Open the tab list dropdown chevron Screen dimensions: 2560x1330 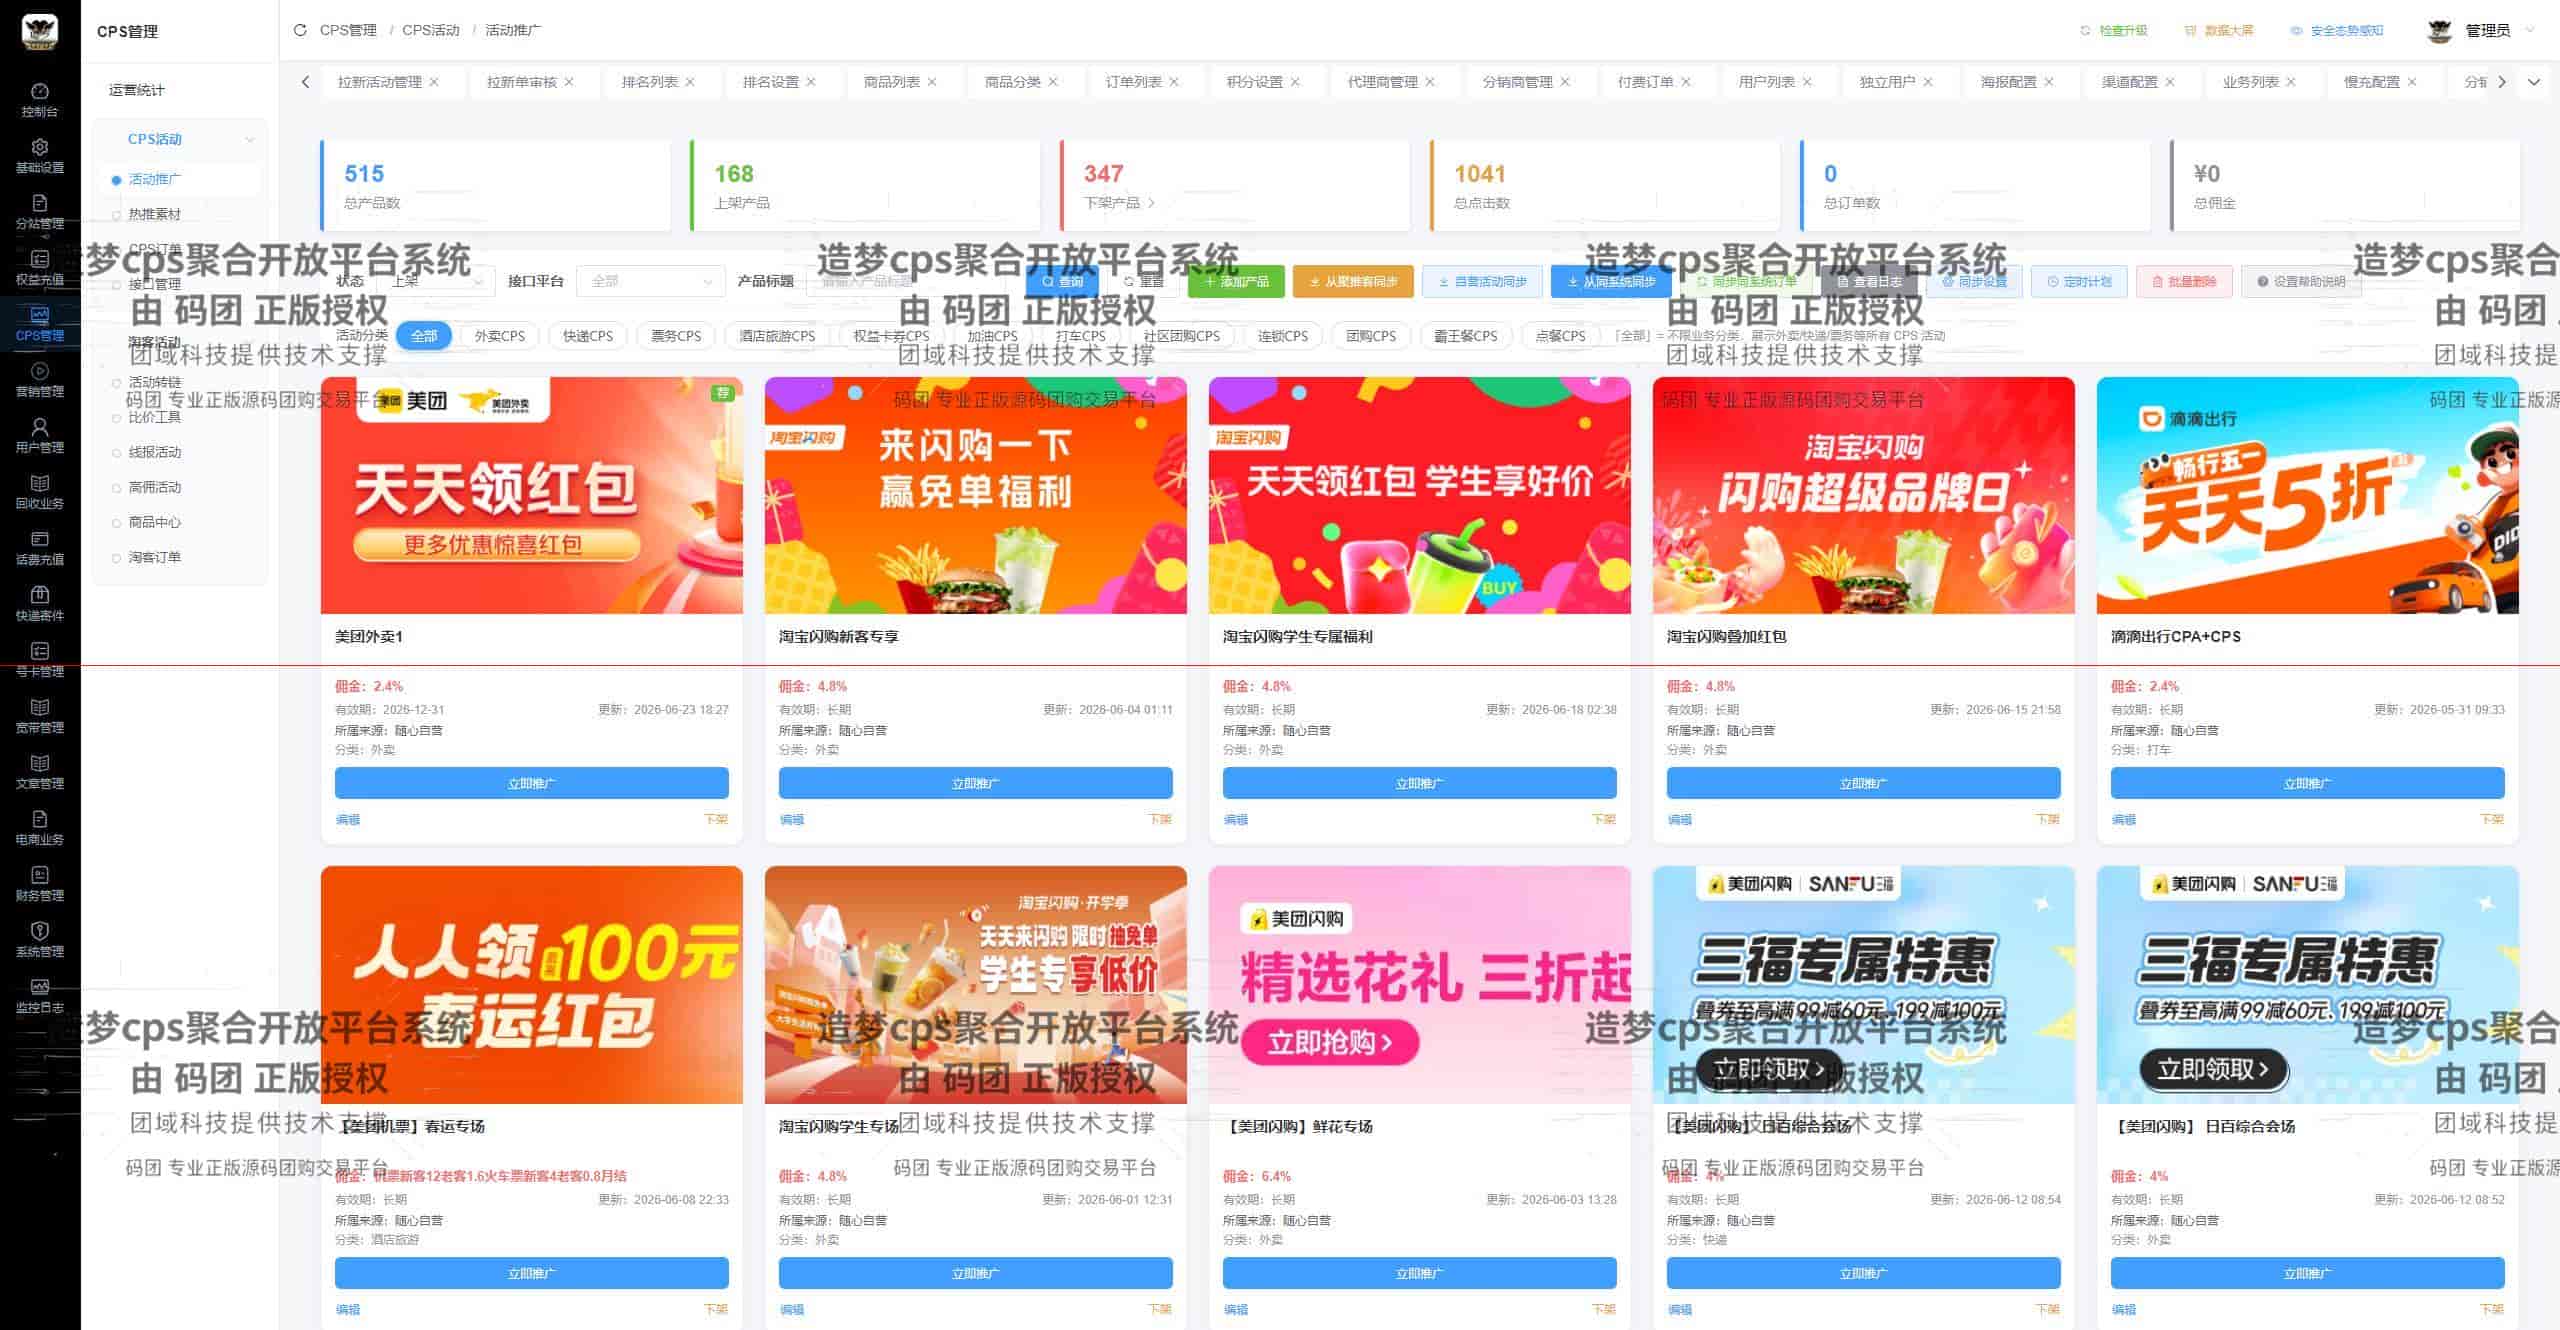click(2534, 82)
